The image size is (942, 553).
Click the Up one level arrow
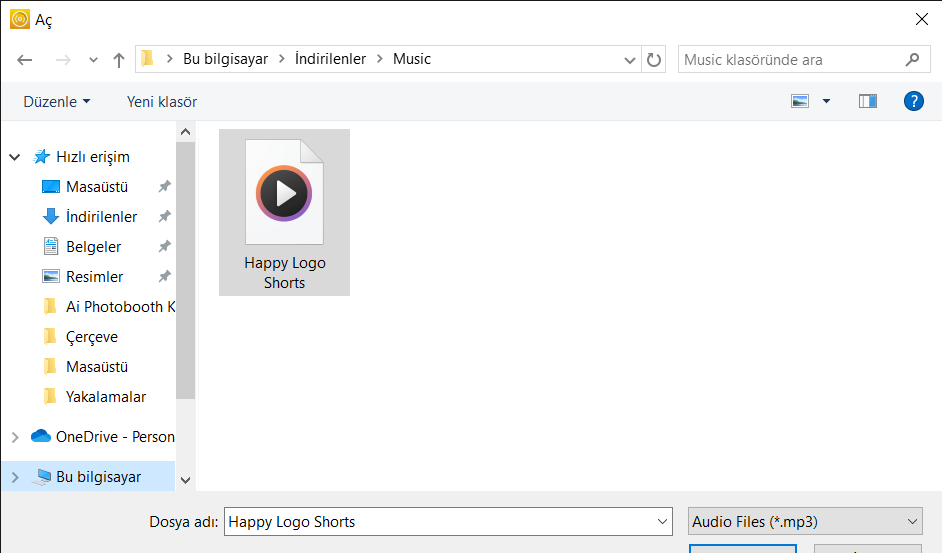pos(119,60)
